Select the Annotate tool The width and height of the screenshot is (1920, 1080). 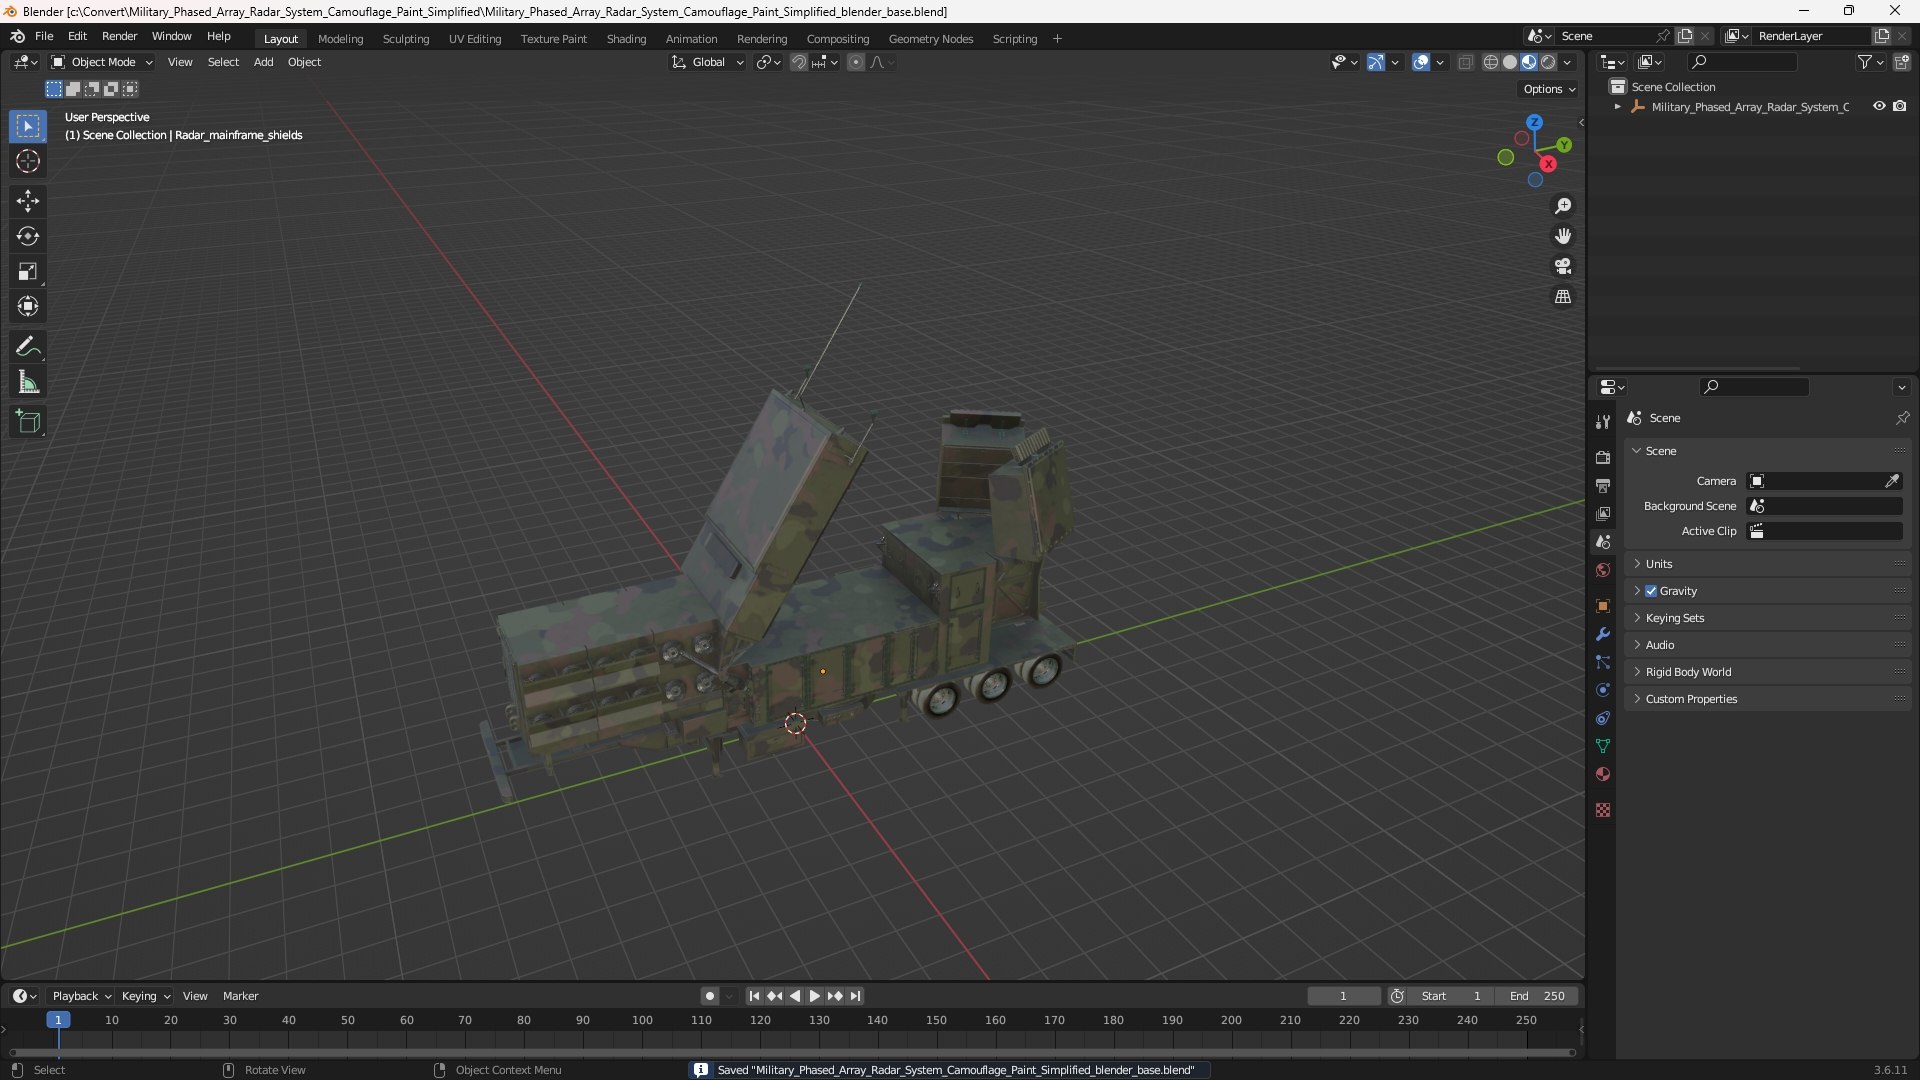(x=28, y=347)
